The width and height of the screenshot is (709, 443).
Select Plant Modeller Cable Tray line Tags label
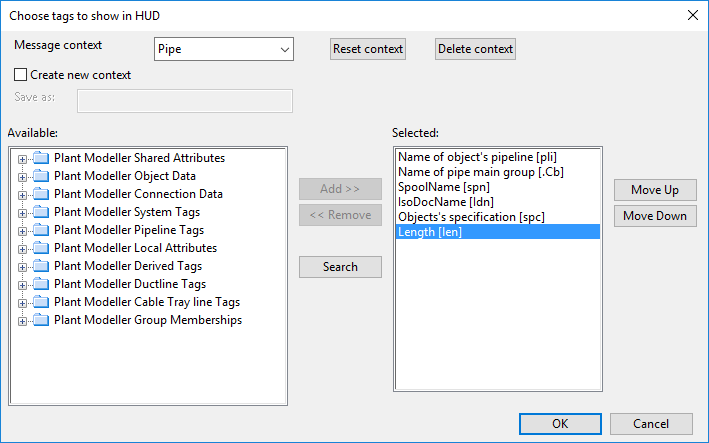147,302
